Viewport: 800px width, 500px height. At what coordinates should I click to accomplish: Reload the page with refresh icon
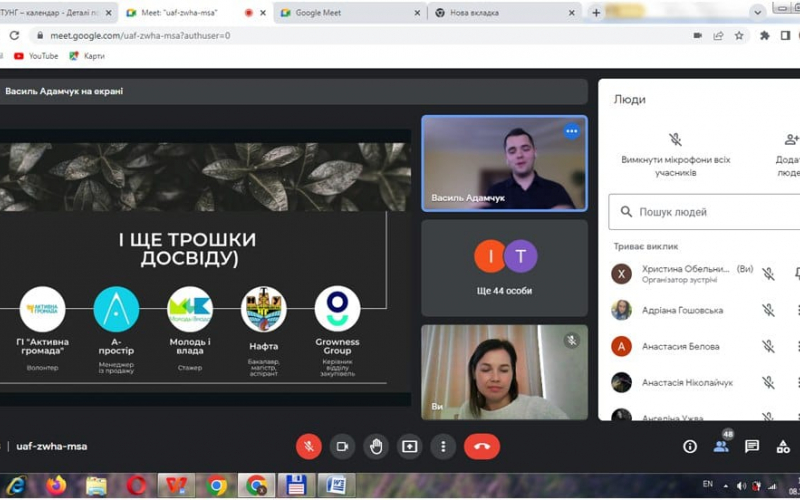tap(14, 35)
